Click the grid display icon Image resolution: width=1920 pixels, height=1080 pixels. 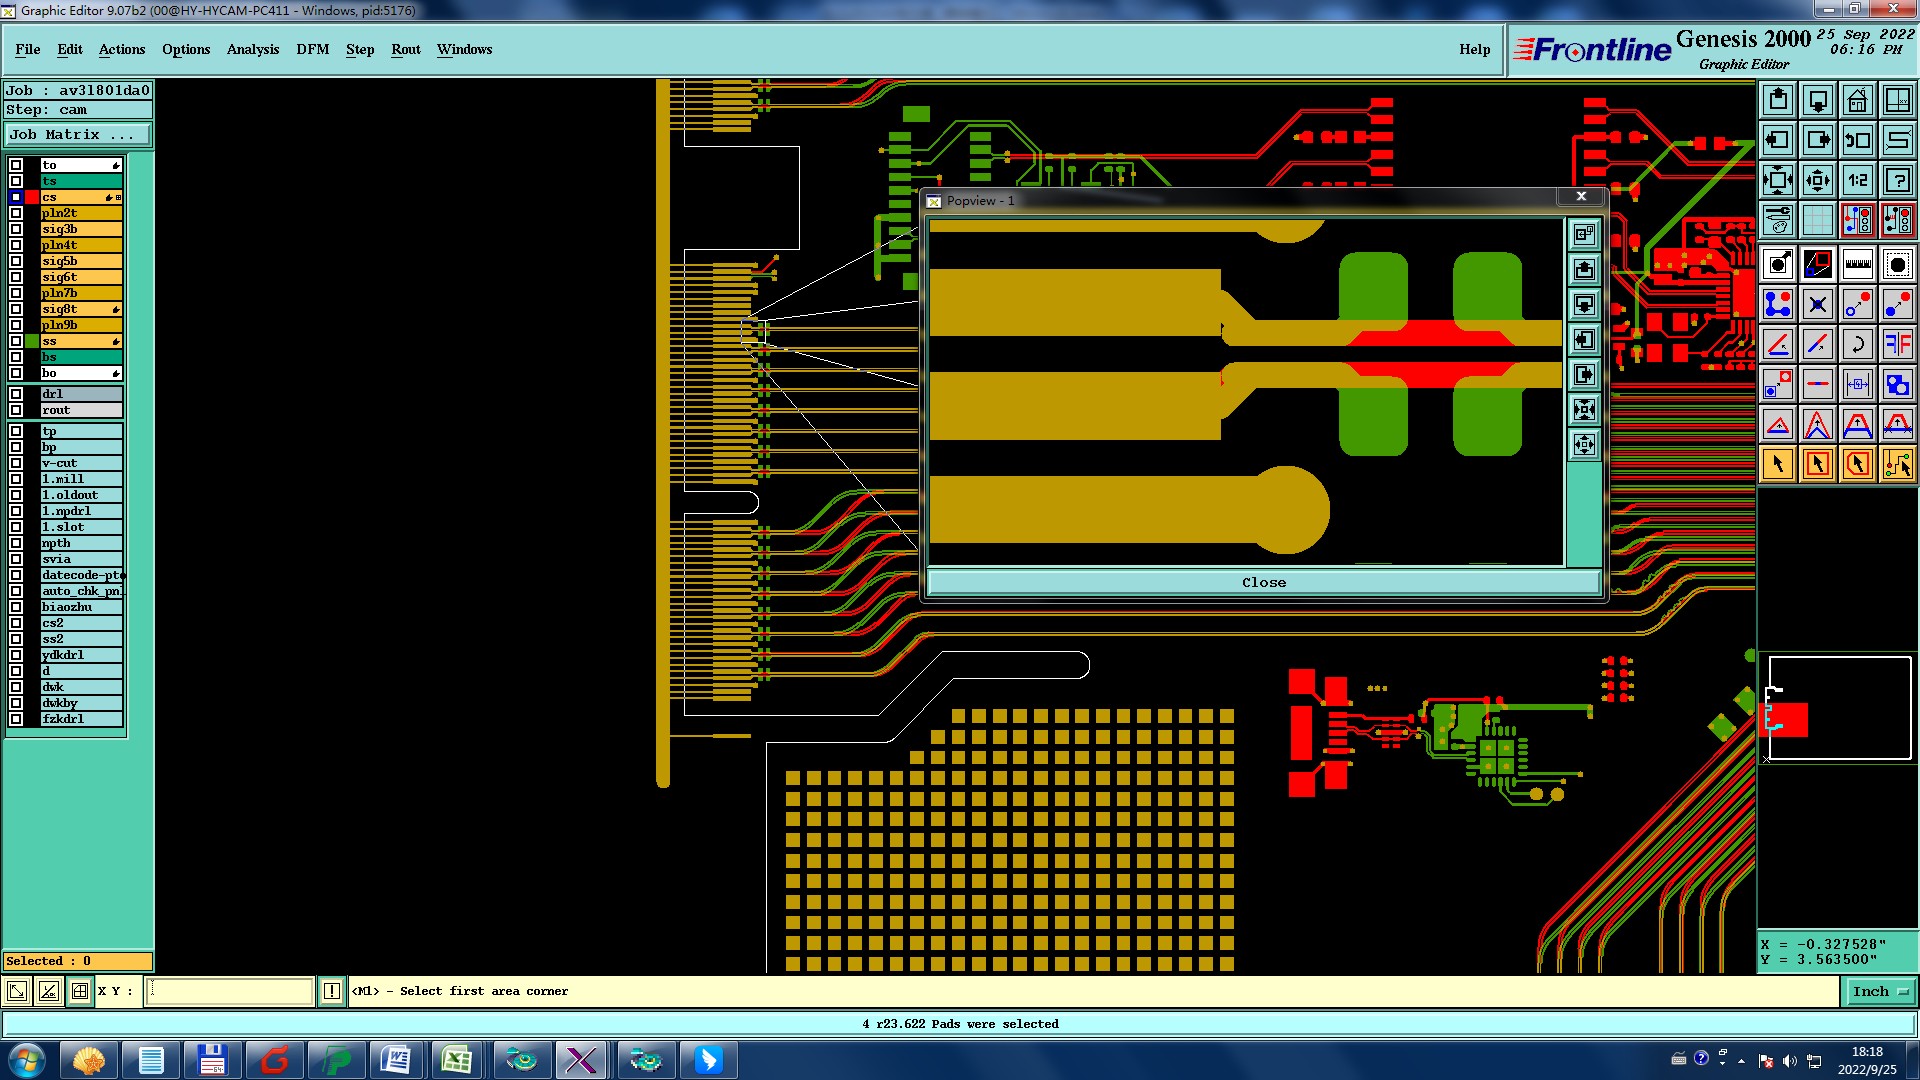[x=1817, y=220]
